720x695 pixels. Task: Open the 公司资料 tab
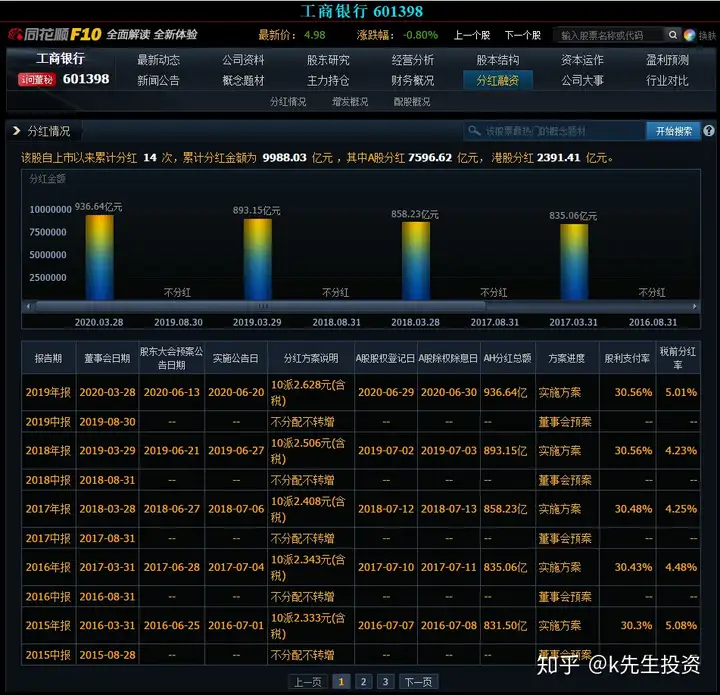[x=243, y=60]
